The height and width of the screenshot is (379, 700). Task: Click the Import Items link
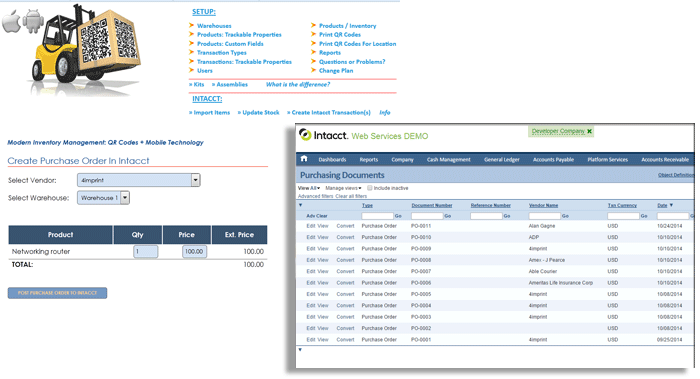210,112
